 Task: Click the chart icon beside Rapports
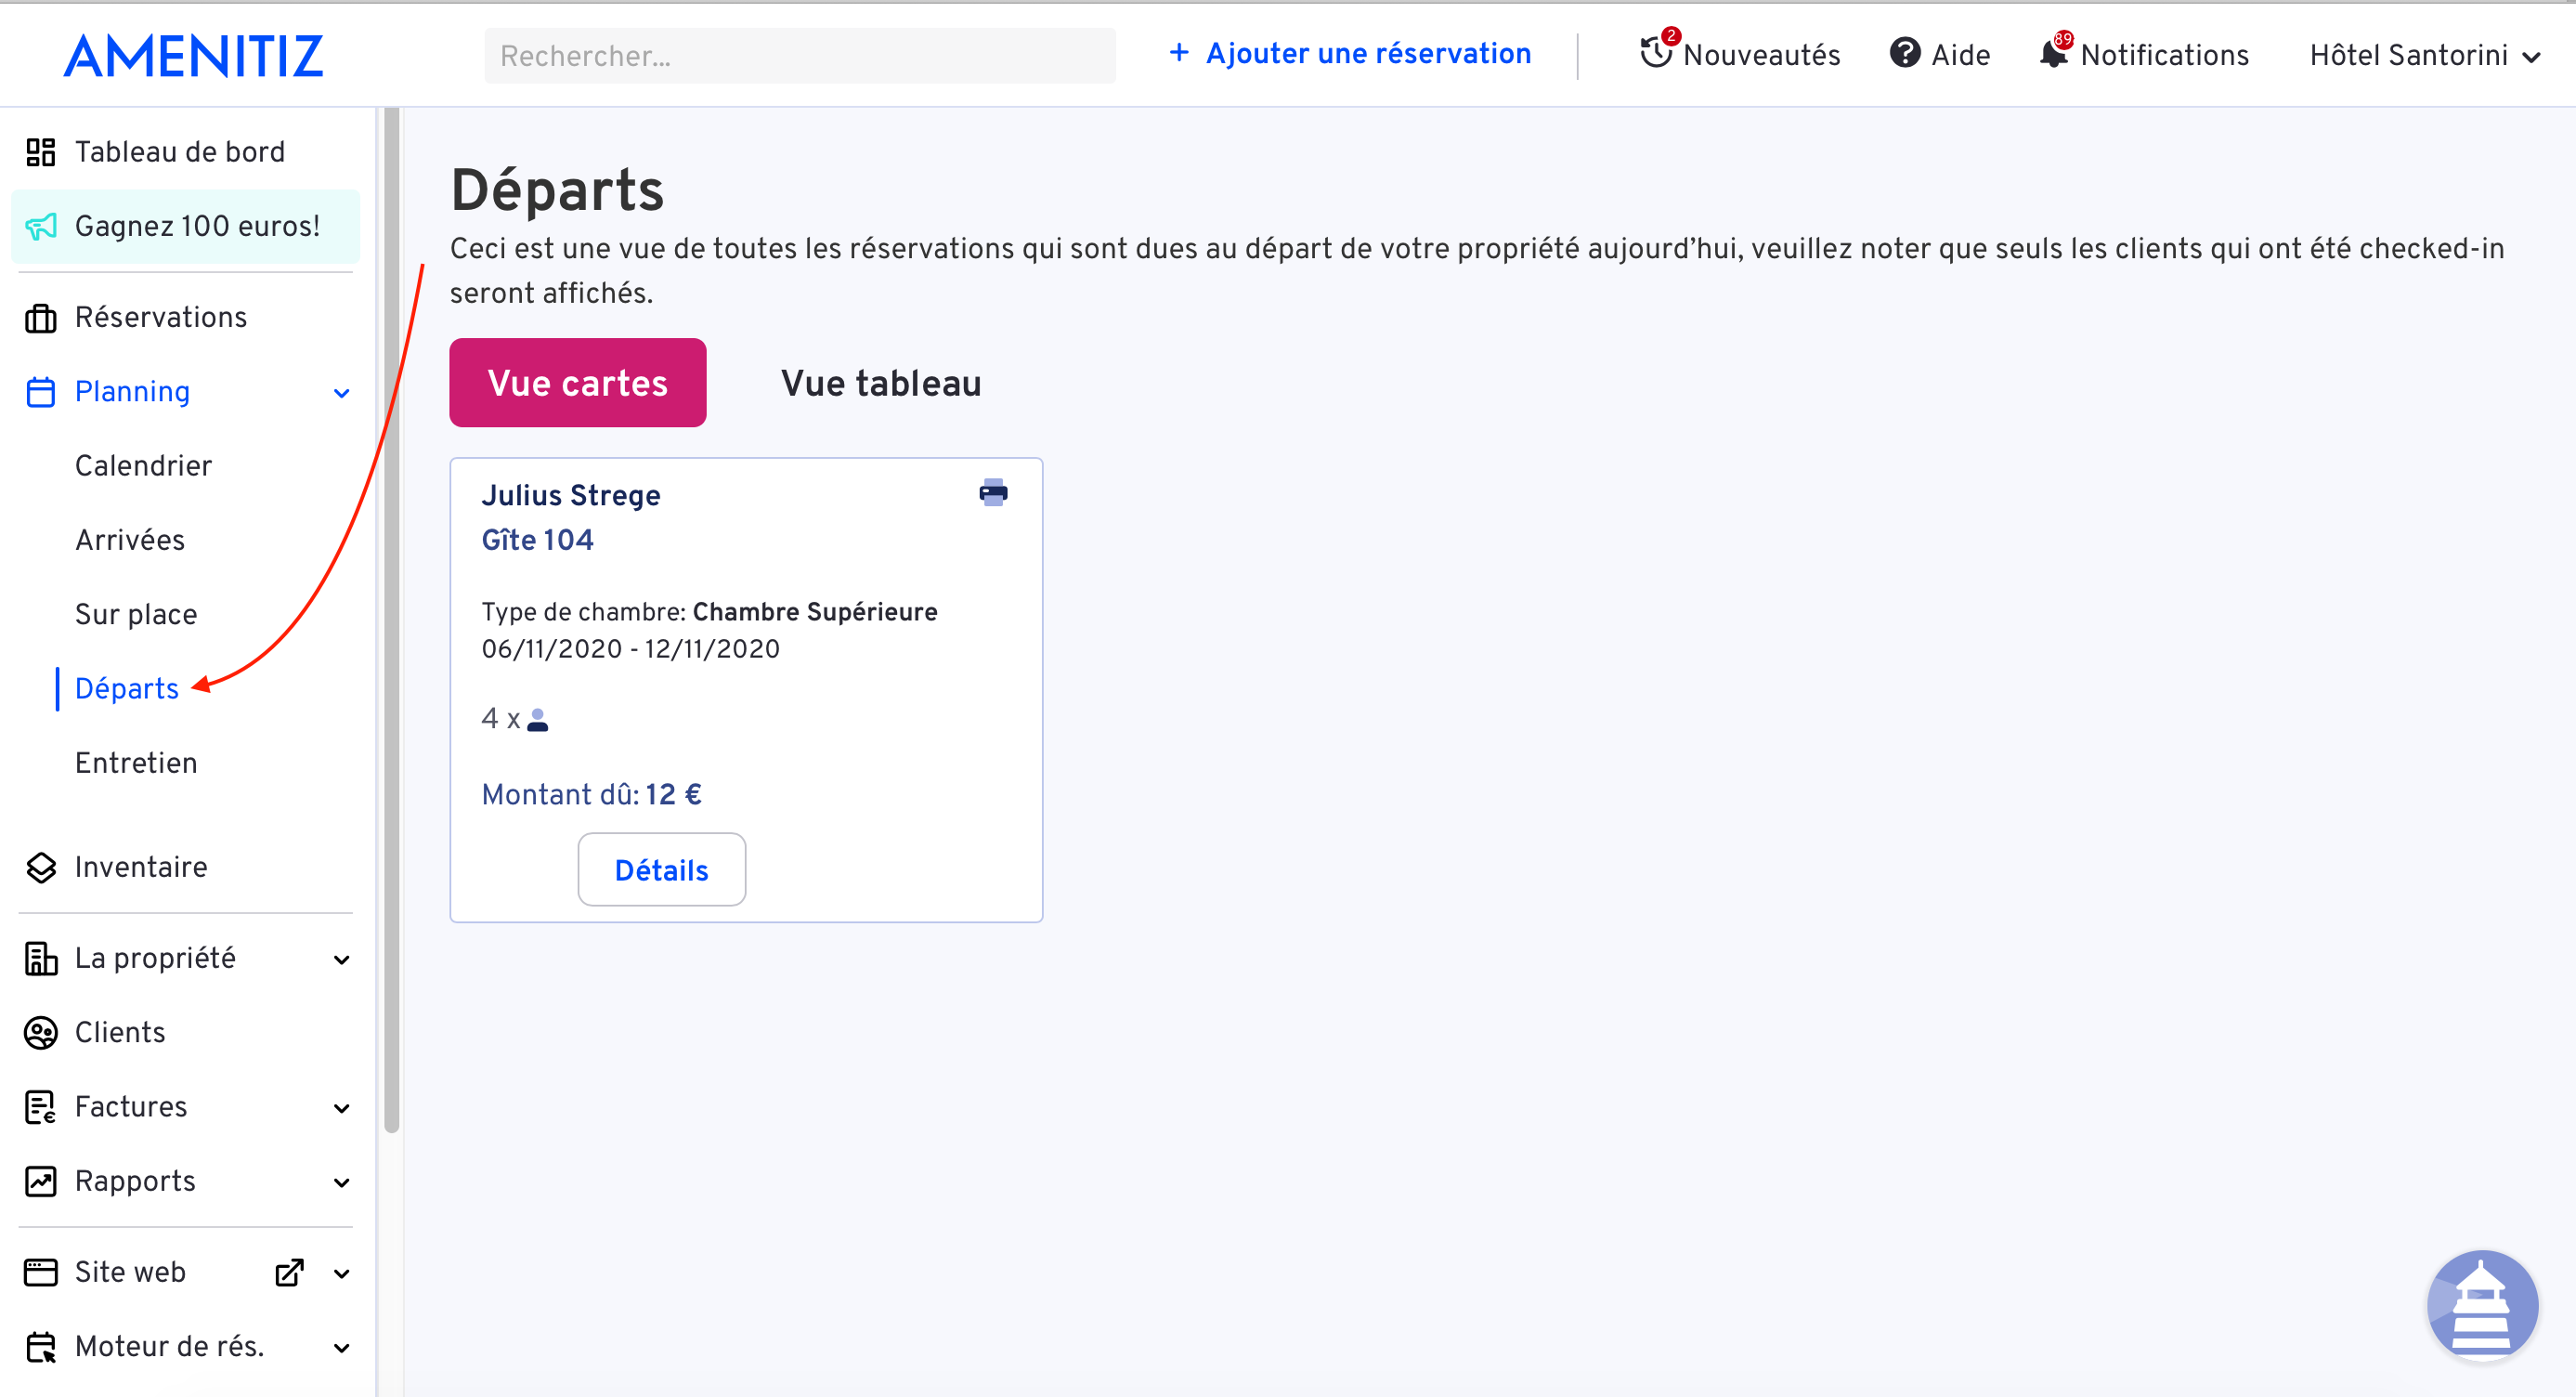[41, 1182]
